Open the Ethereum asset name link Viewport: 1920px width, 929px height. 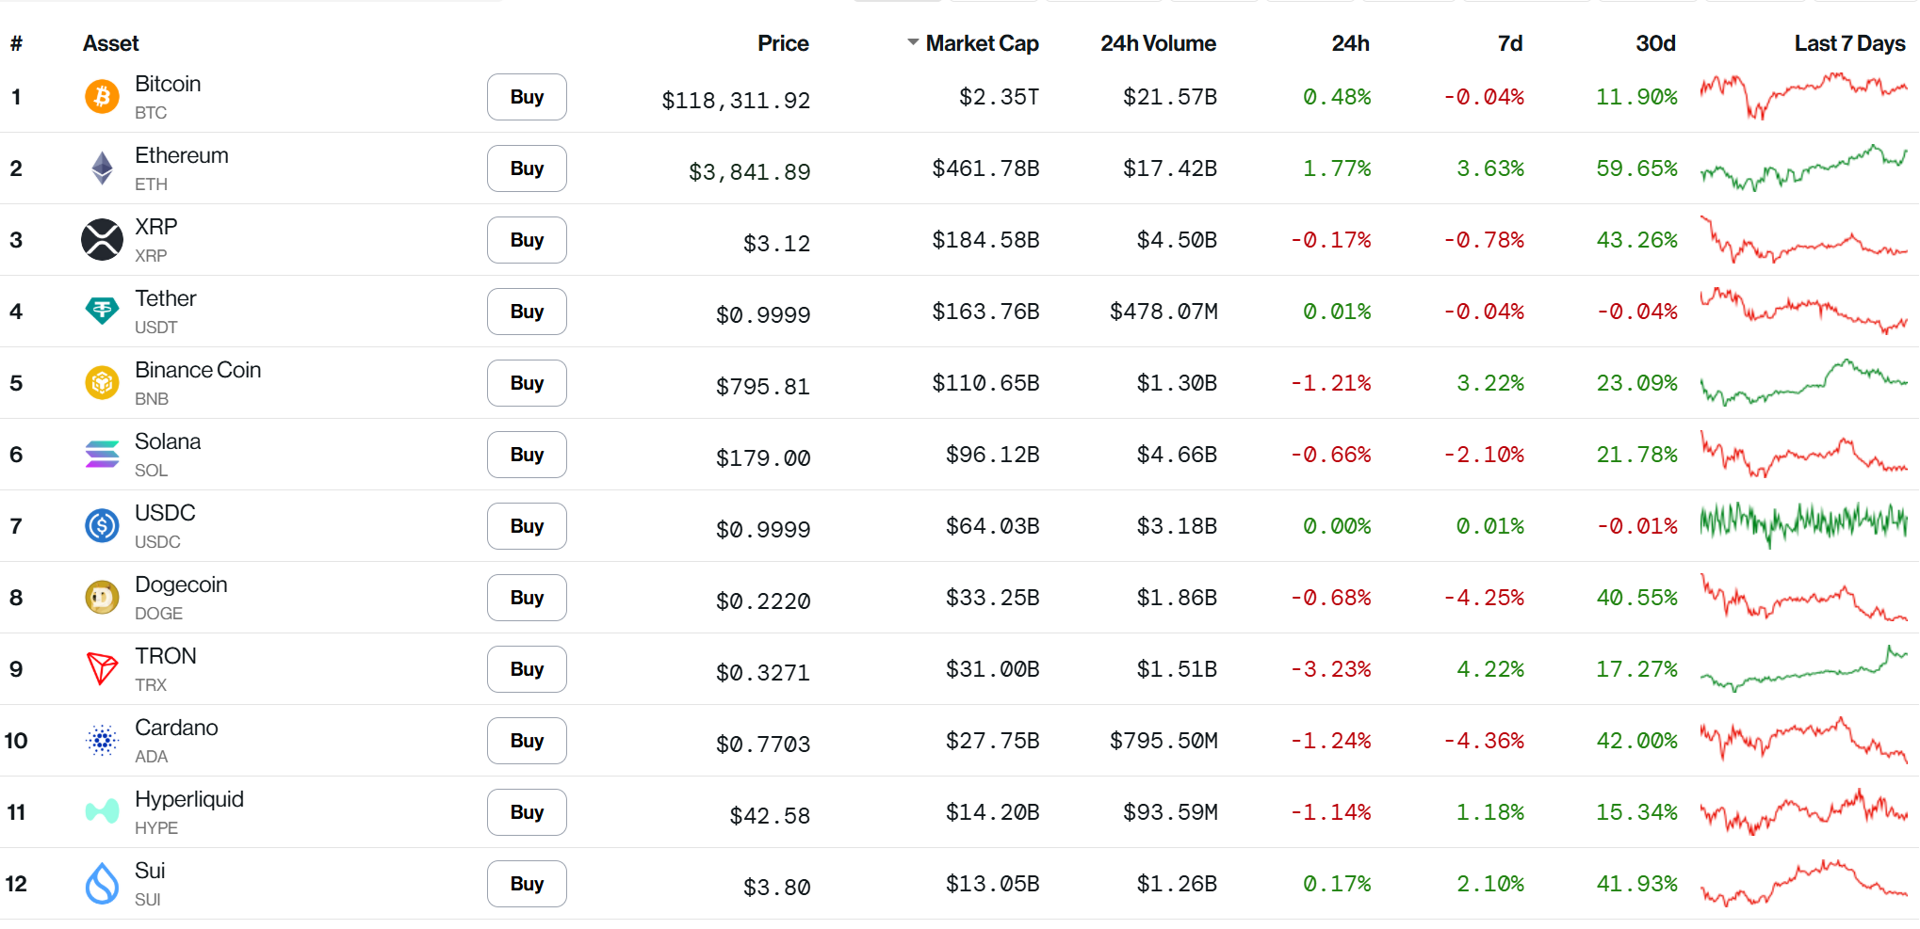coord(182,156)
